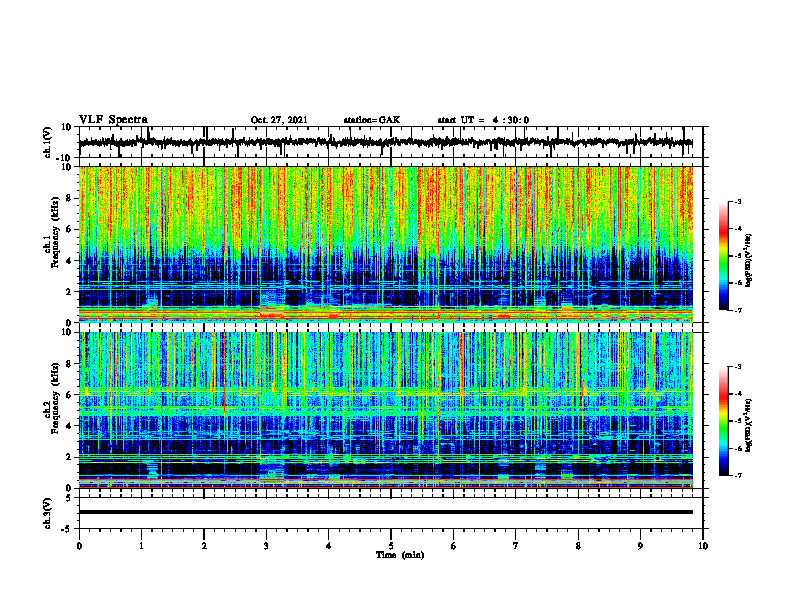Click the "5" minute tick label
Screen dimensions: 792x612
coord(391,546)
